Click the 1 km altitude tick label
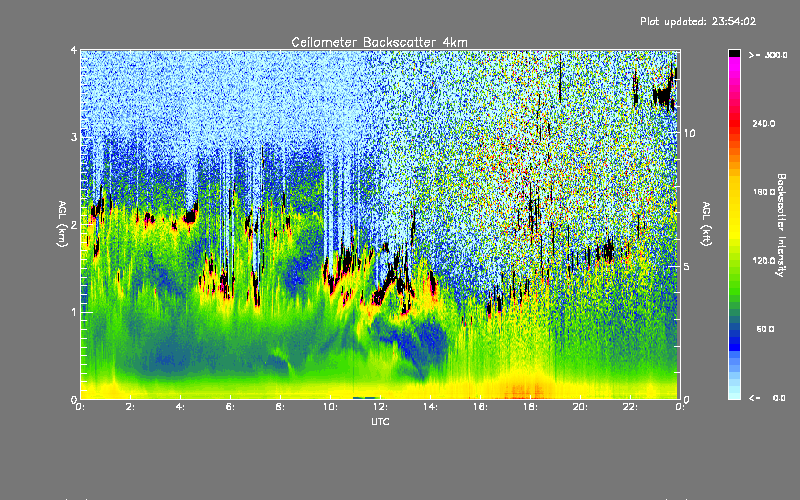 point(74,312)
